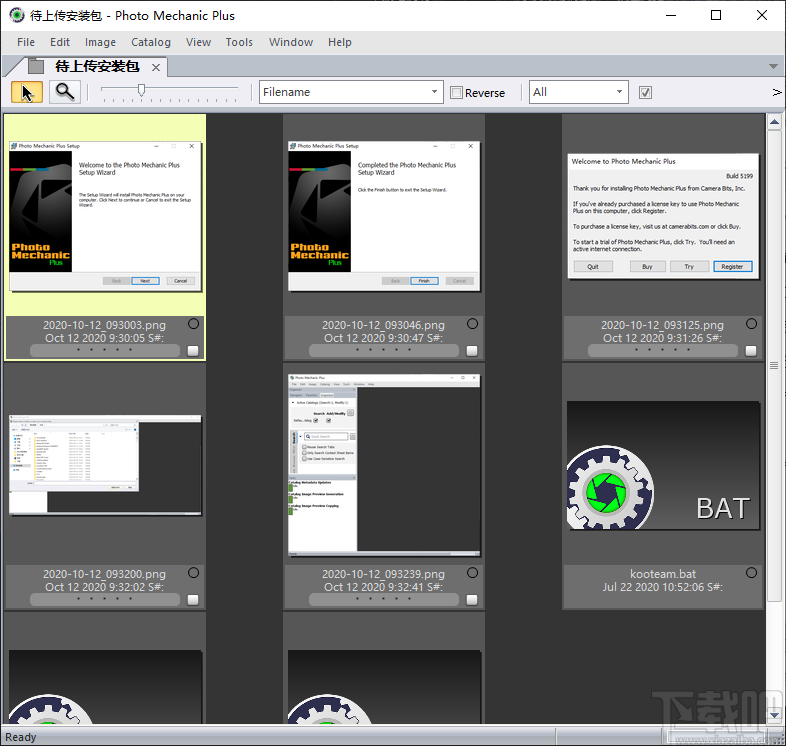This screenshot has width=786, height=746.
Task: Click the color class circle on kooteam.bat
Action: point(751,573)
